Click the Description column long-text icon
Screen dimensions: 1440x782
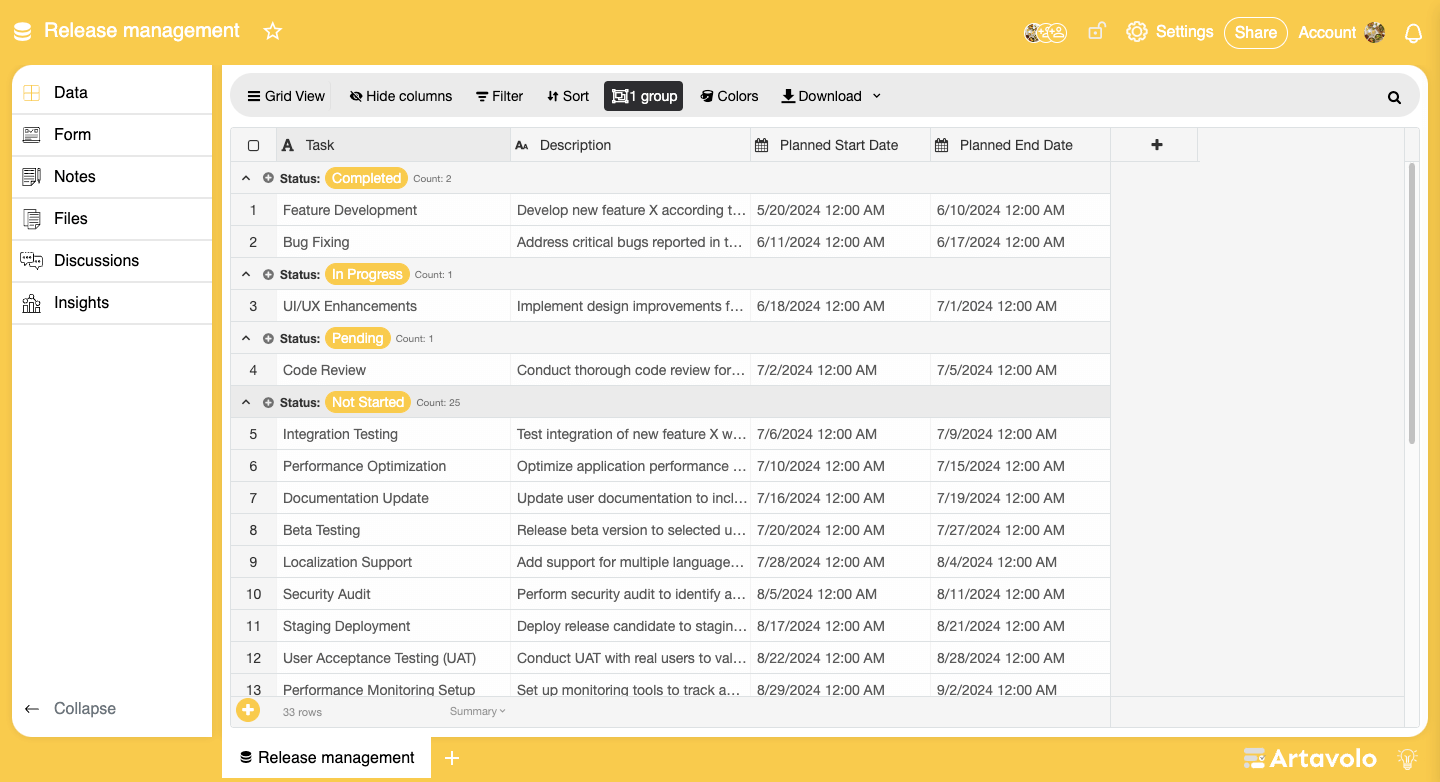click(x=521, y=145)
